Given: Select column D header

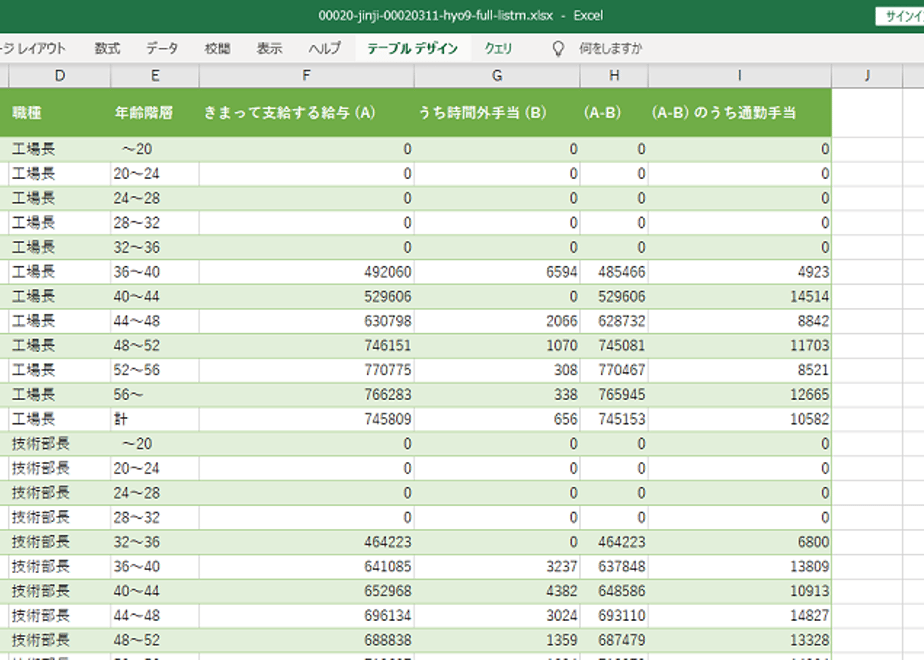Looking at the screenshot, I should 60,75.
